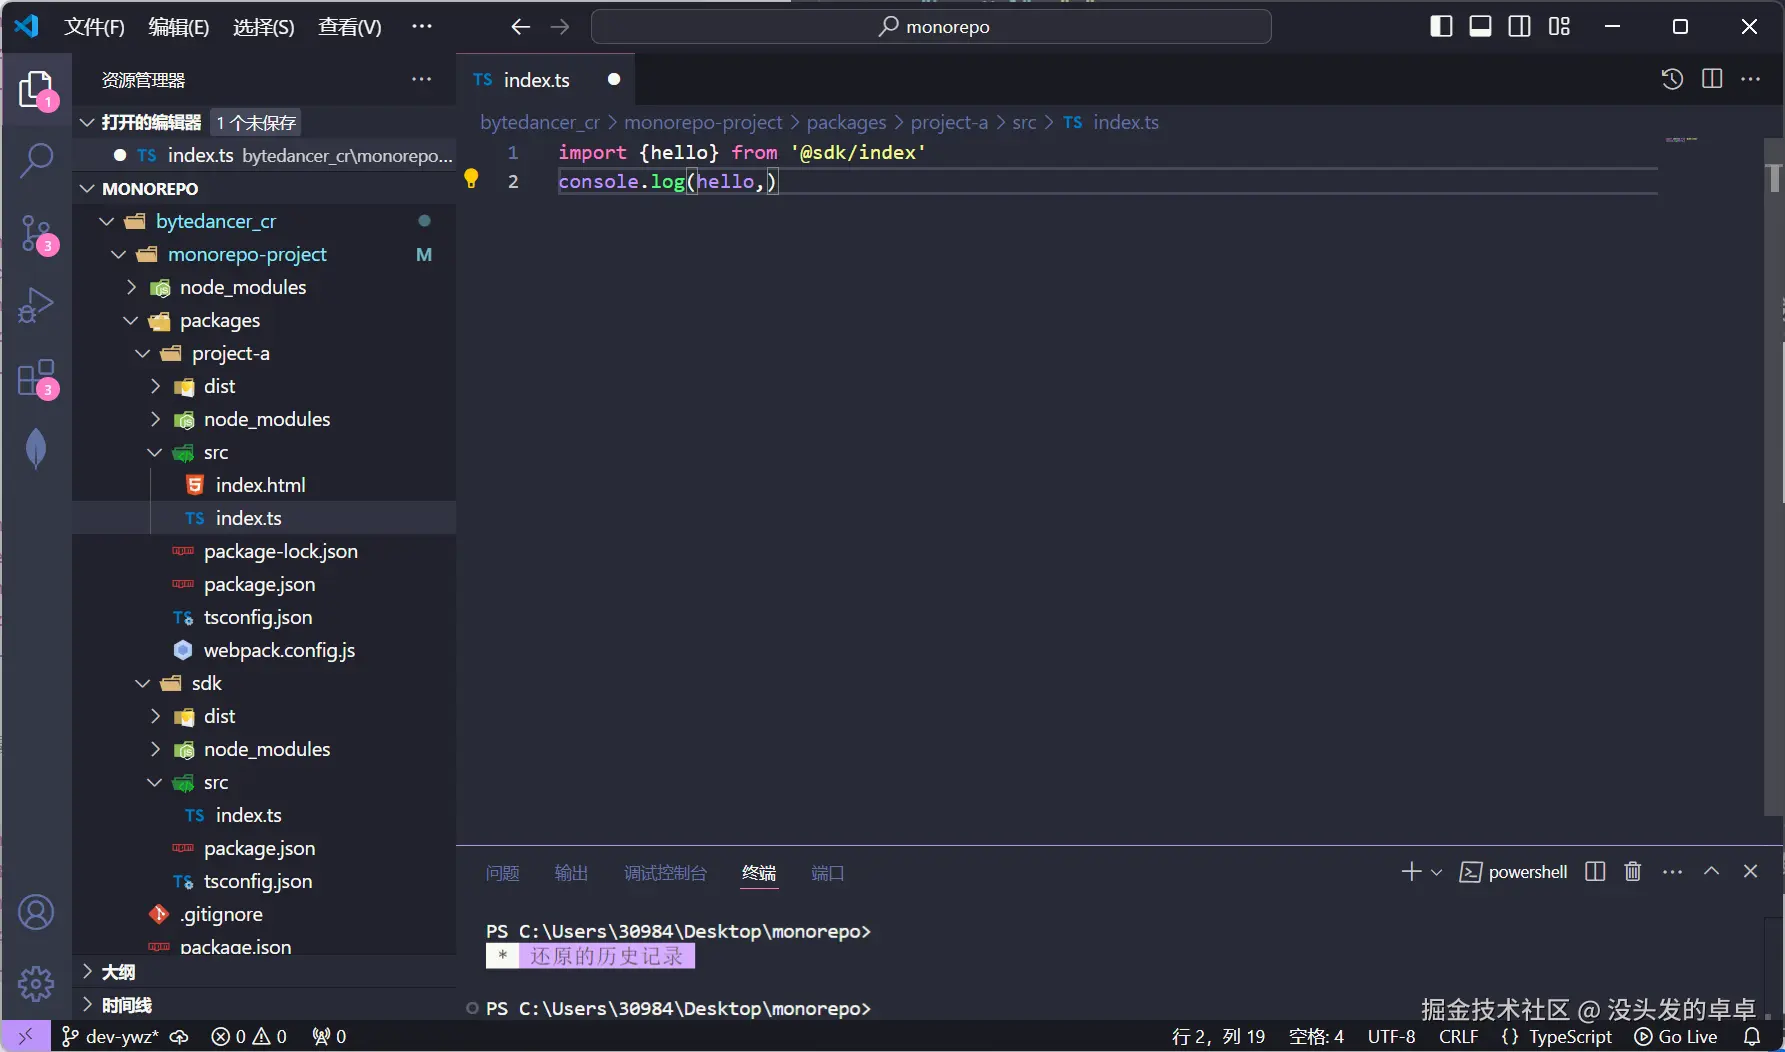Switch to the Output panel tab

coord(571,873)
